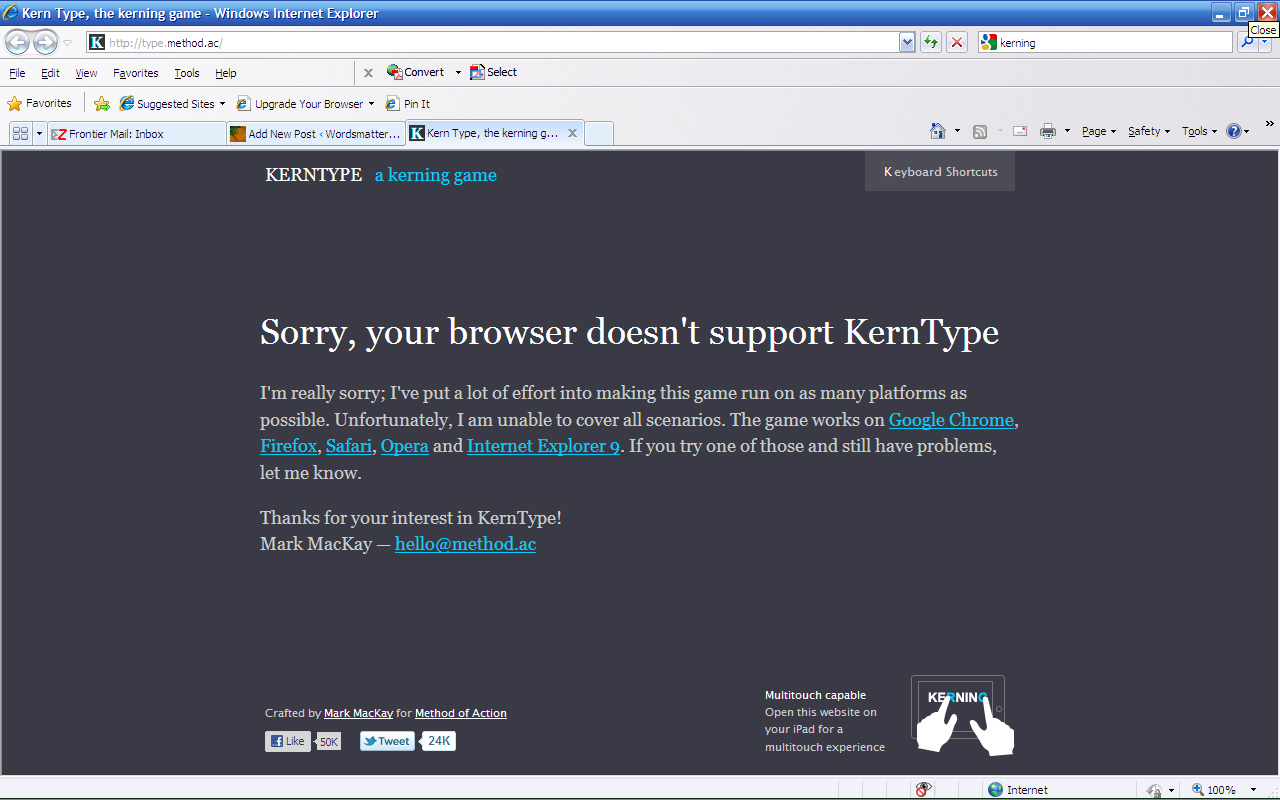
Task: Click the Twitter Tweet button
Action: click(387, 741)
